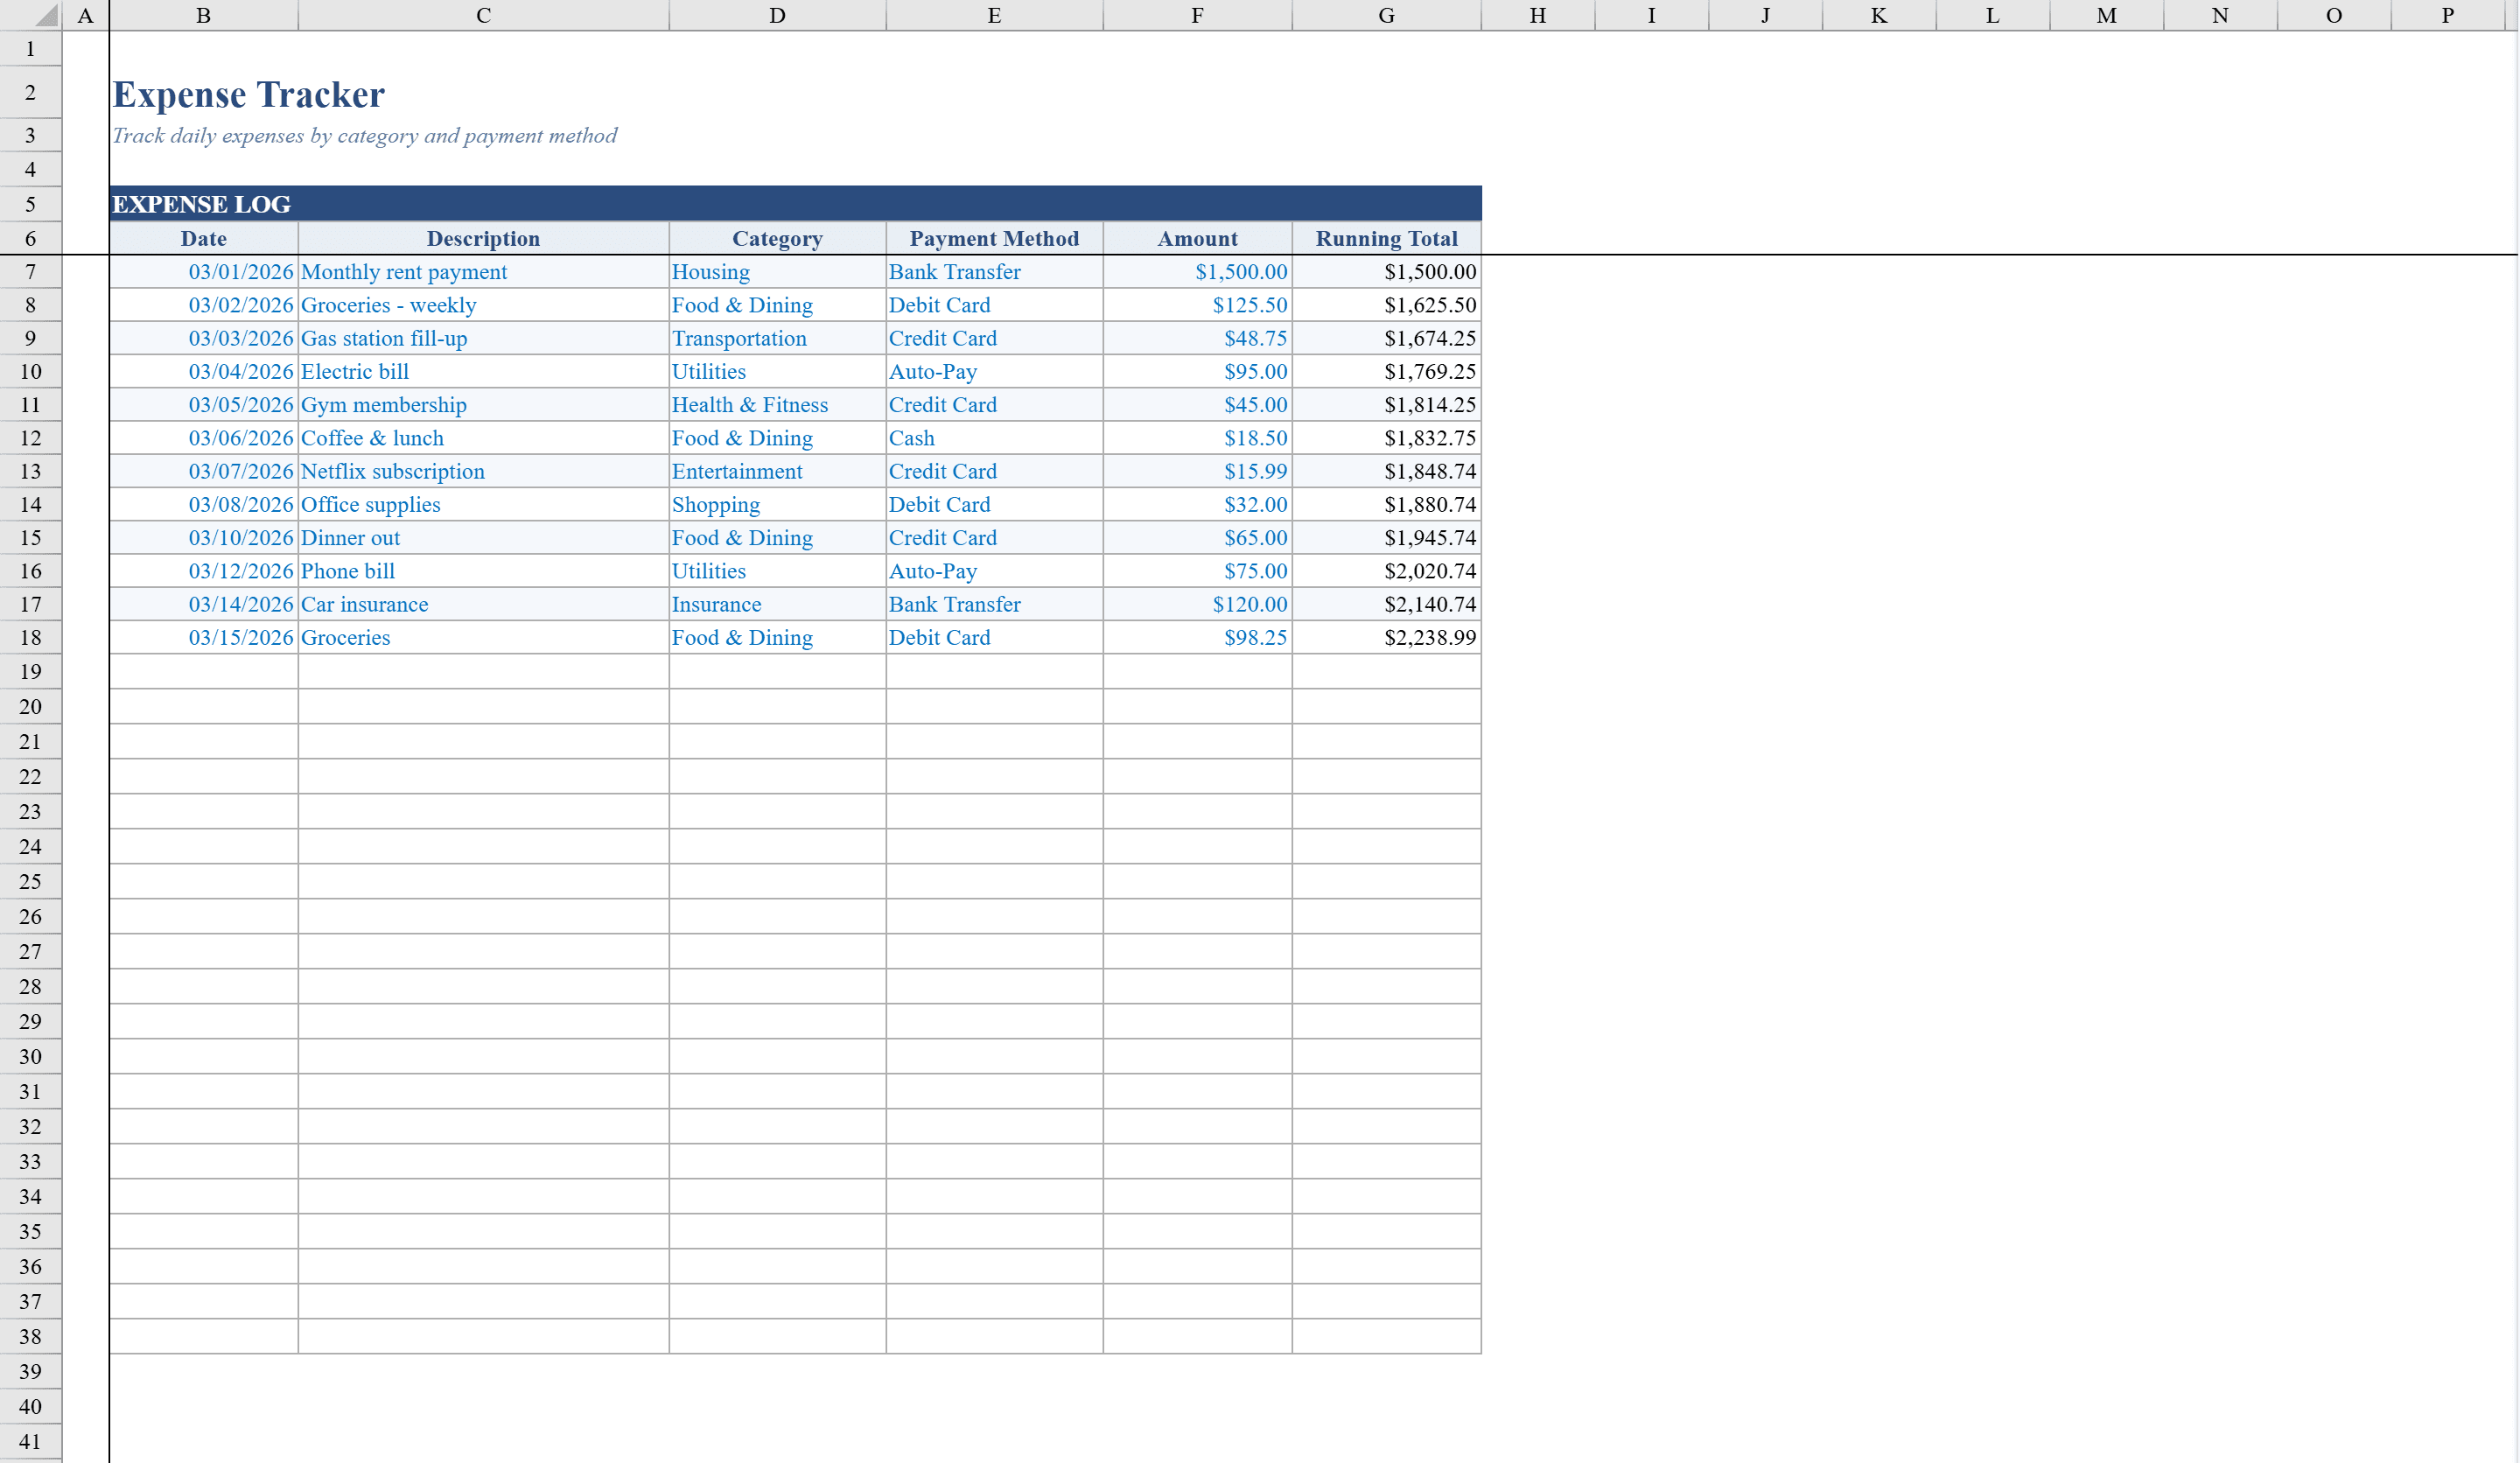This screenshot has width=2520, height=1463.
Task: Click the Running Total header cell
Action: coord(1386,238)
